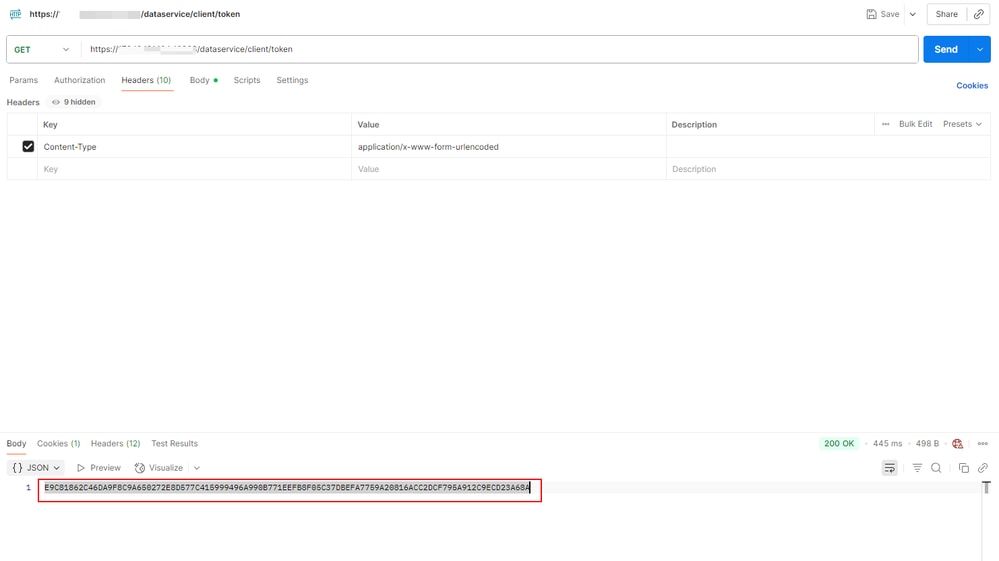999x561 pixels.
Task: Click line number 1 in response
Action: pos(28,488)
